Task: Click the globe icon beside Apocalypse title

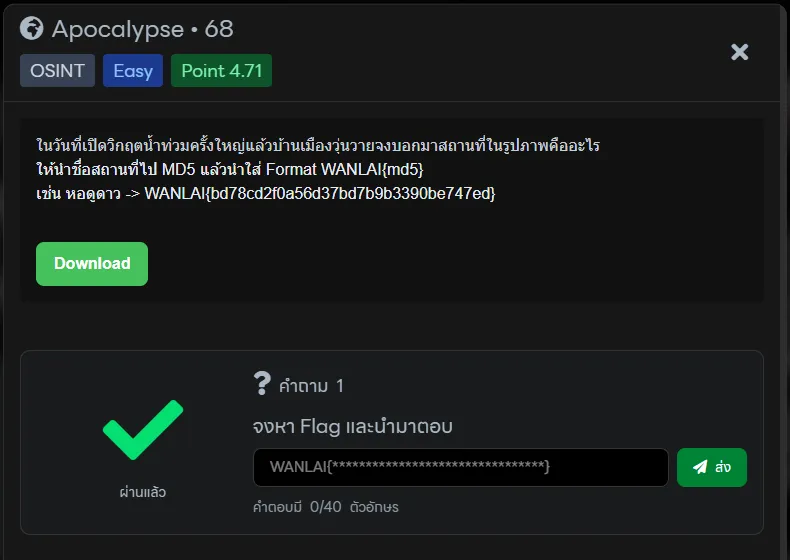Action: 32,29
